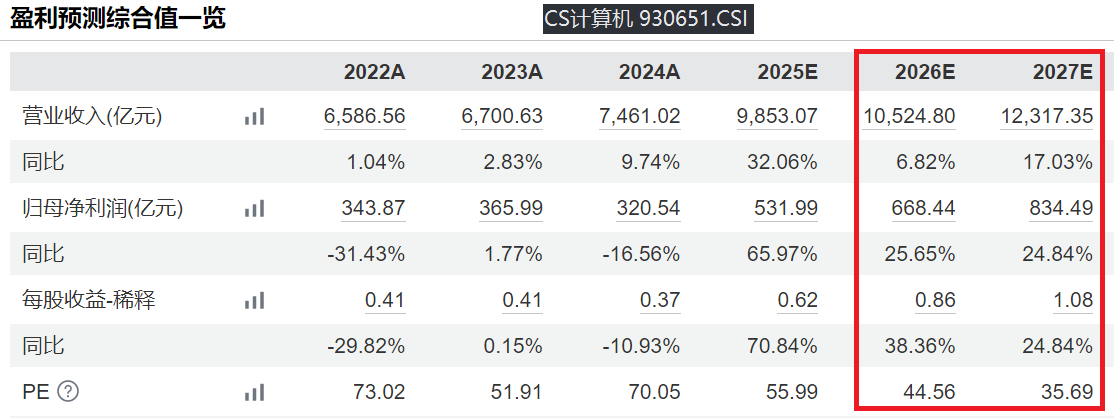Image resolution: width=1114 pixels, height=418 pixels.
Task: Select the 2027E net profit forecast 834.49
Action: coord(1060,209)
